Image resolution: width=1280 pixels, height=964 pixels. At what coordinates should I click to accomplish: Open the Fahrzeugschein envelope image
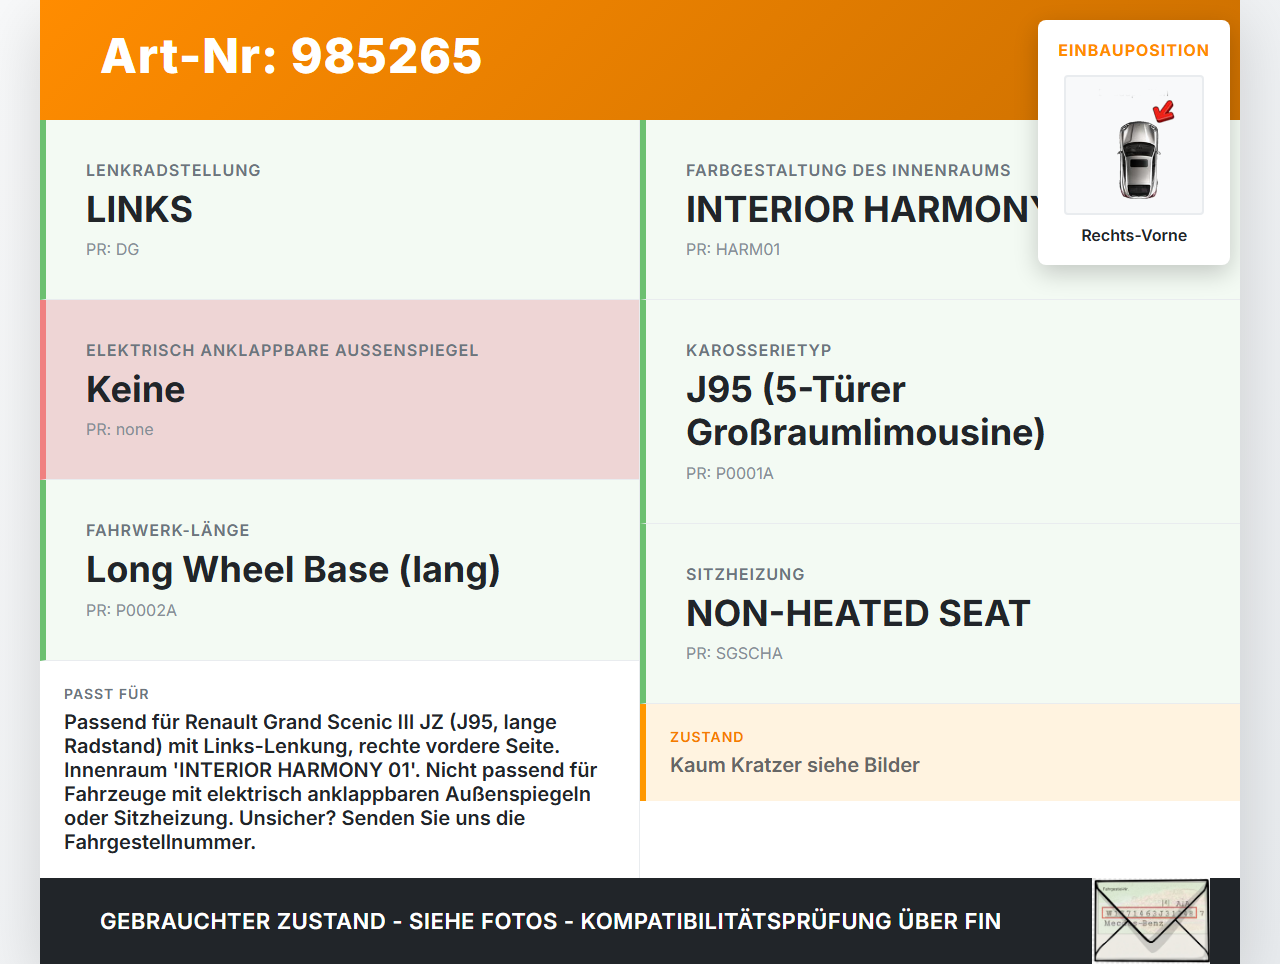click(1150, 919)
